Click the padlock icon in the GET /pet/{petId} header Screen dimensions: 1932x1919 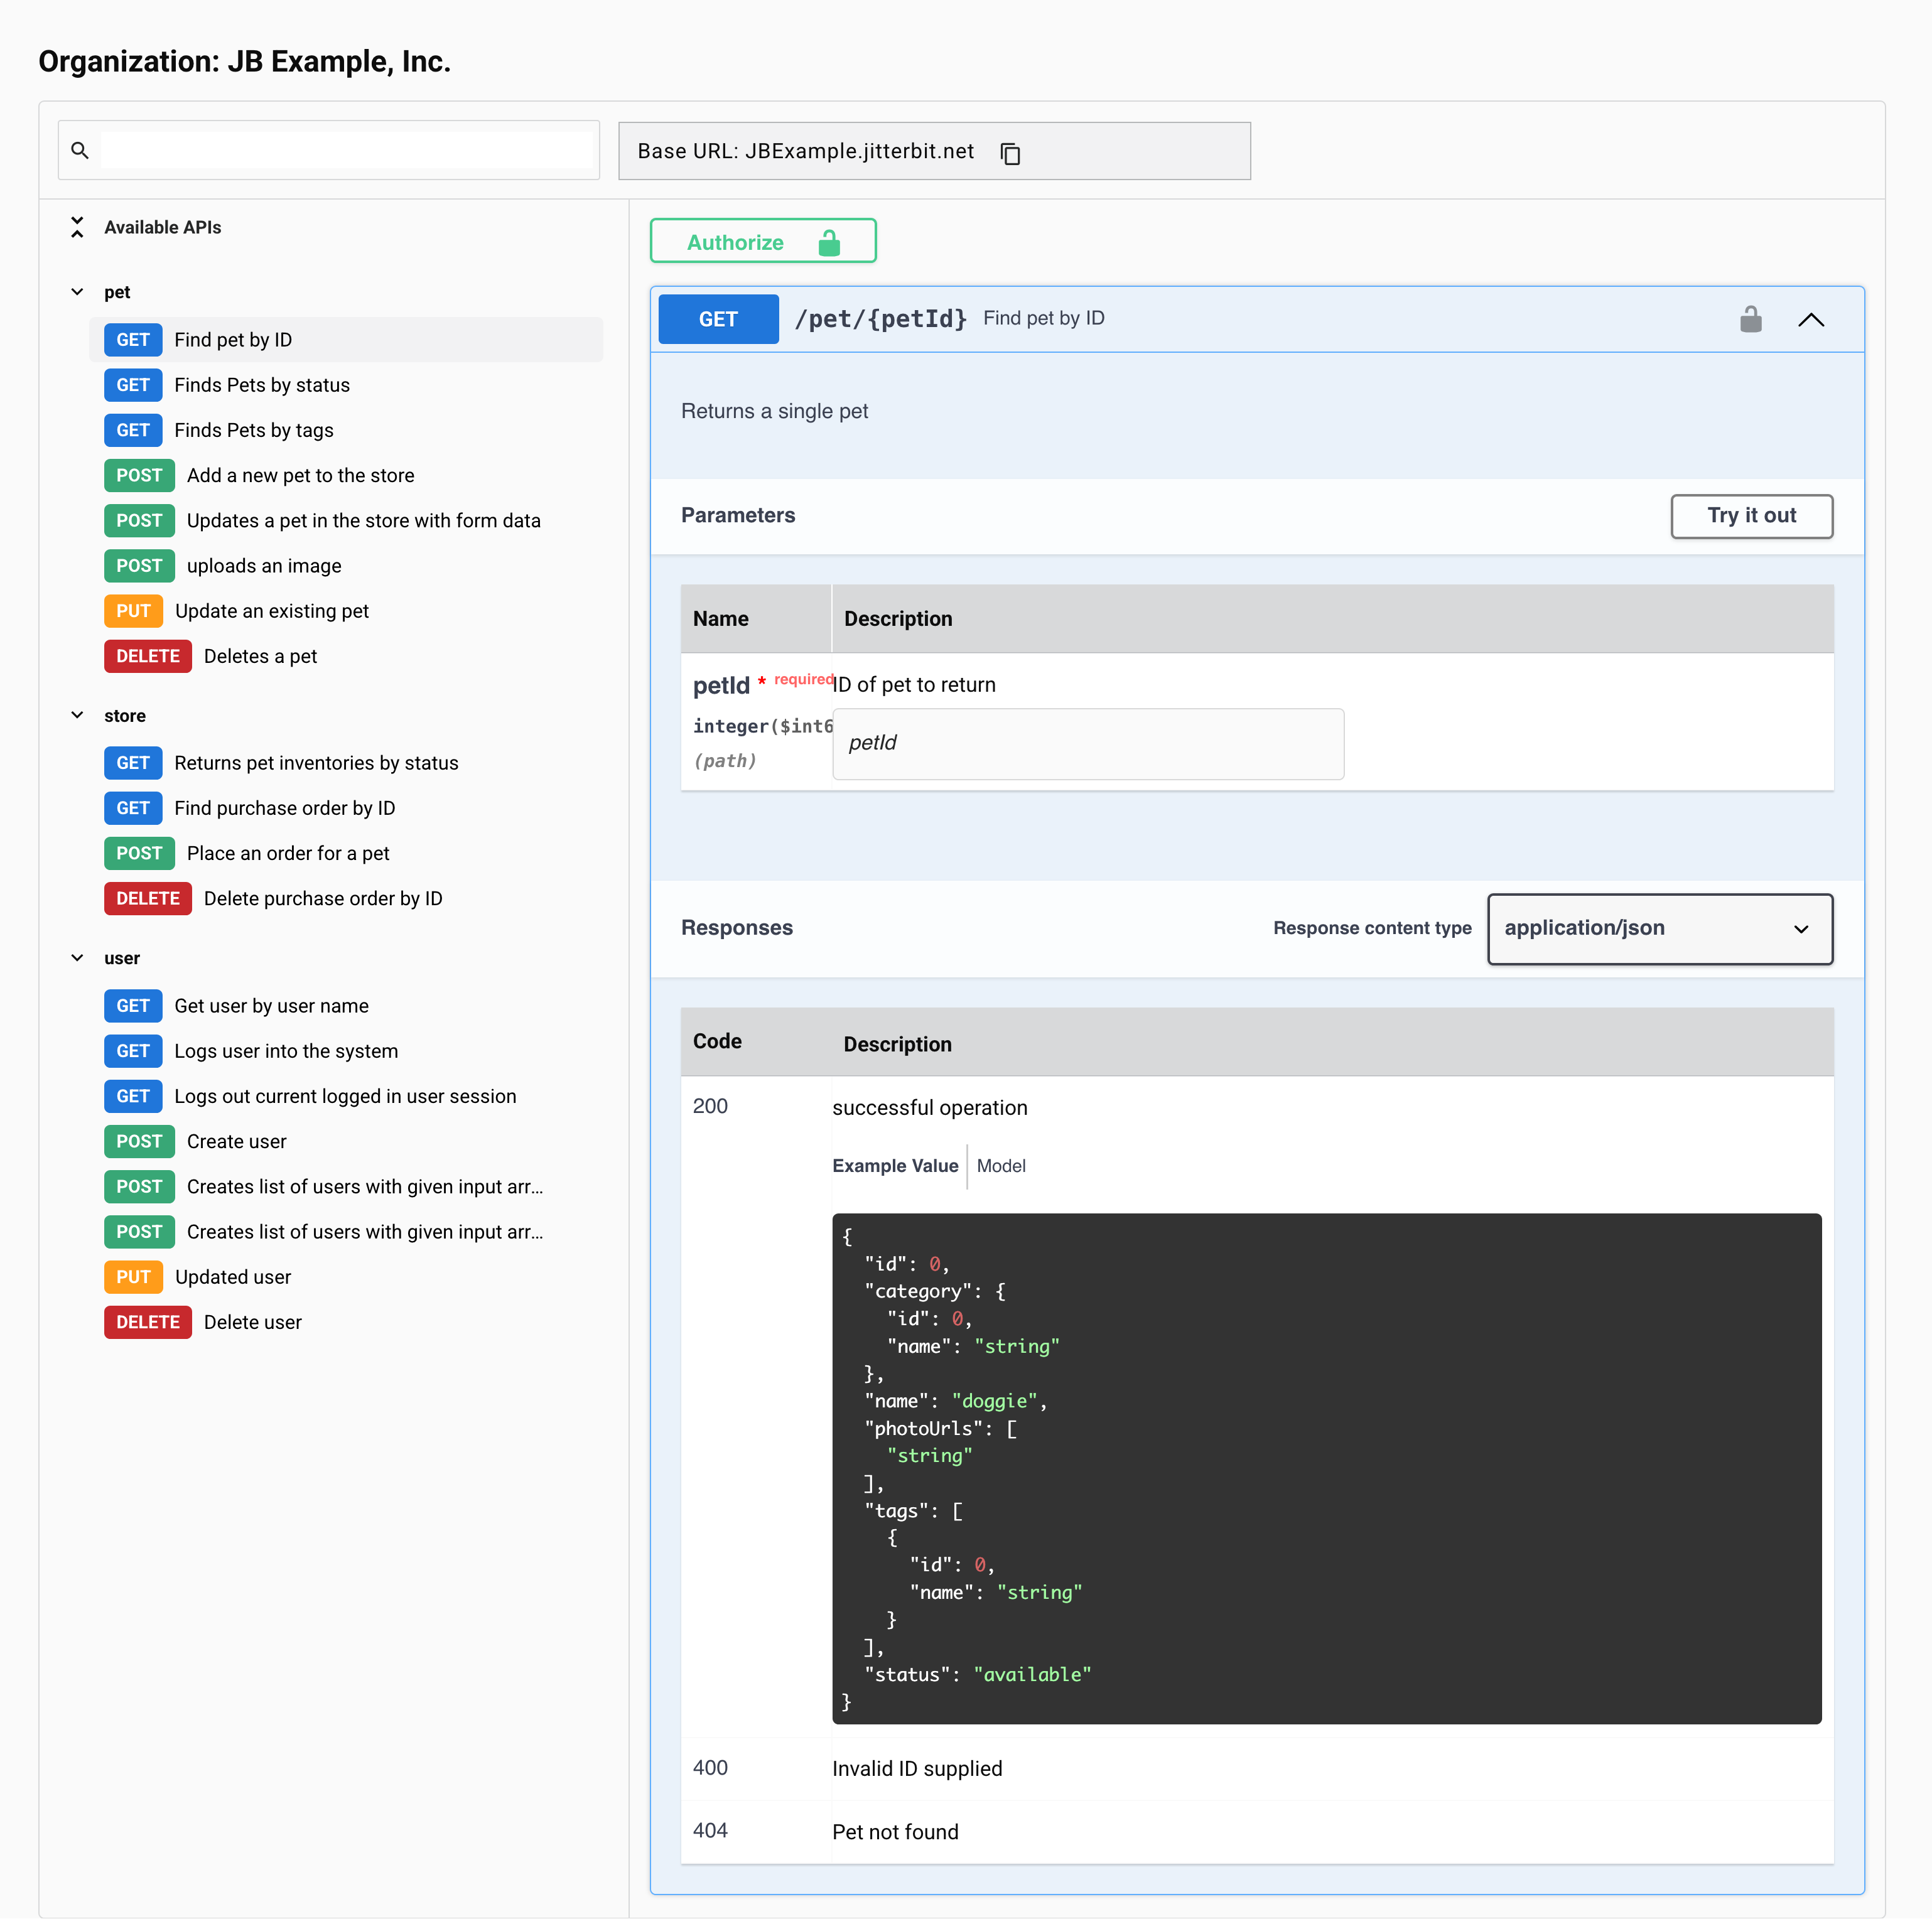[1750, 319]
